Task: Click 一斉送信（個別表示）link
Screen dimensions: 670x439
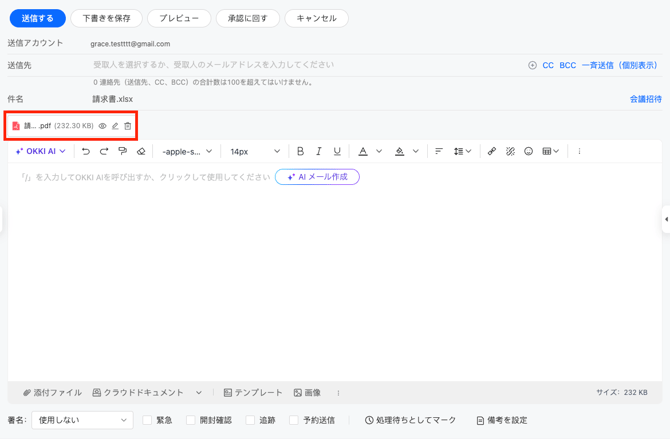Action: coord(619,65)
